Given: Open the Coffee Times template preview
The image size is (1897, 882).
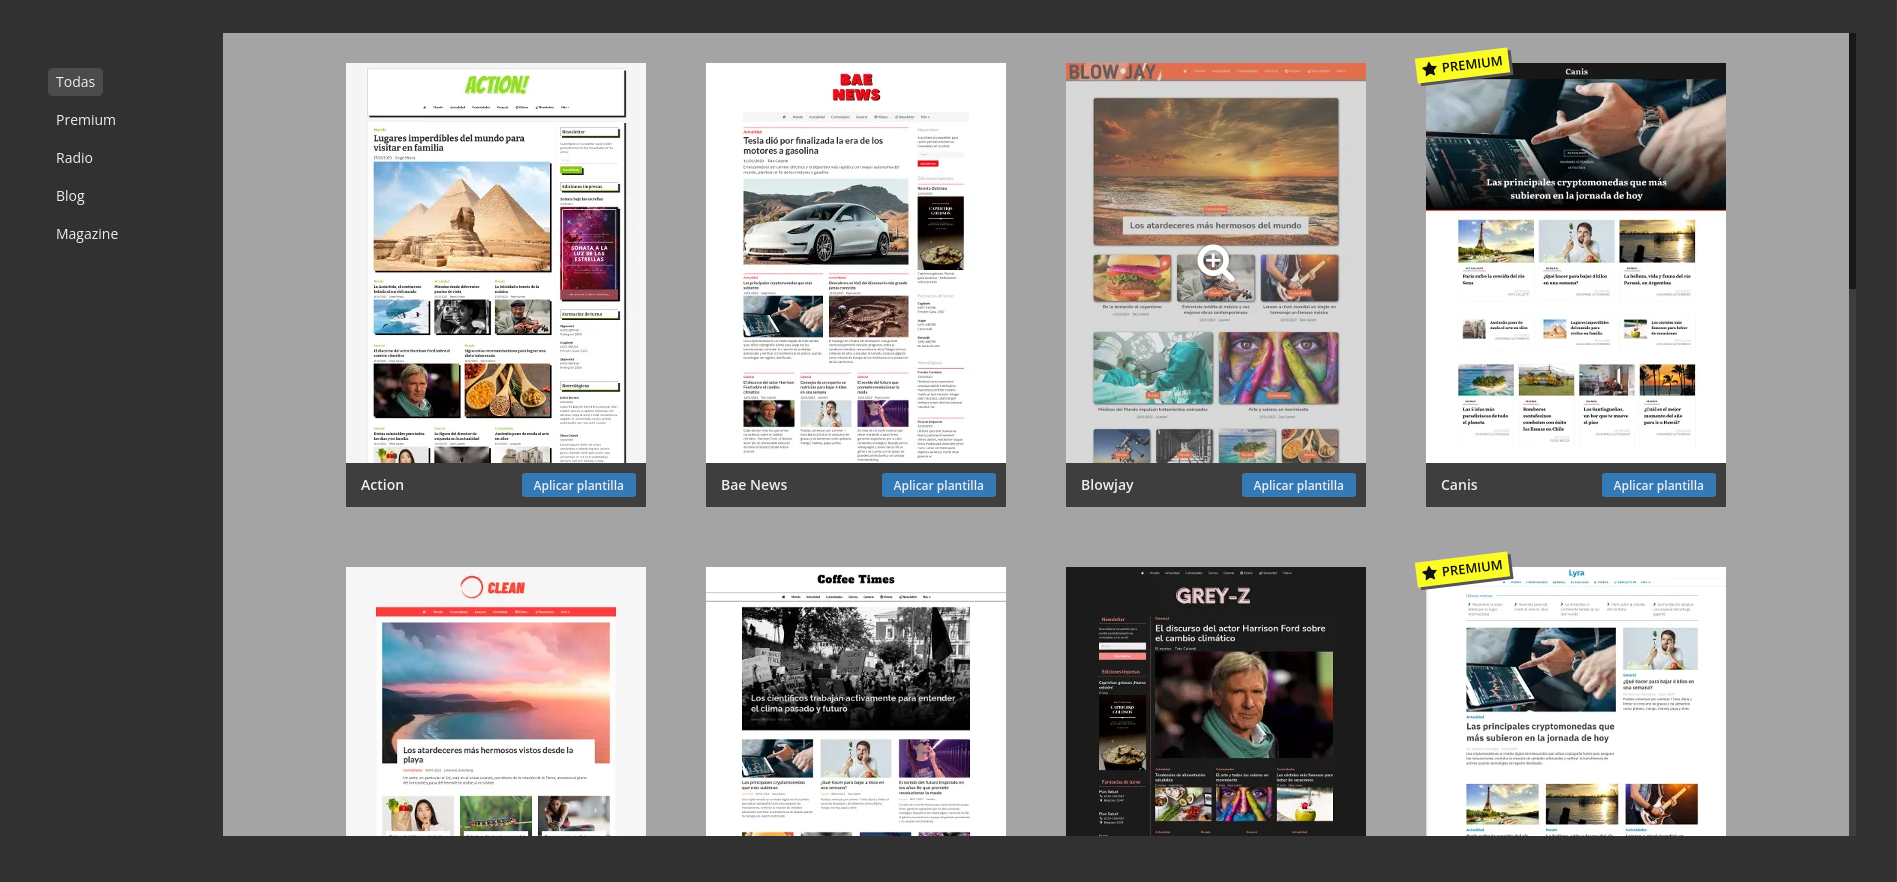Looking at the screenshot, I should coord(856,701).
